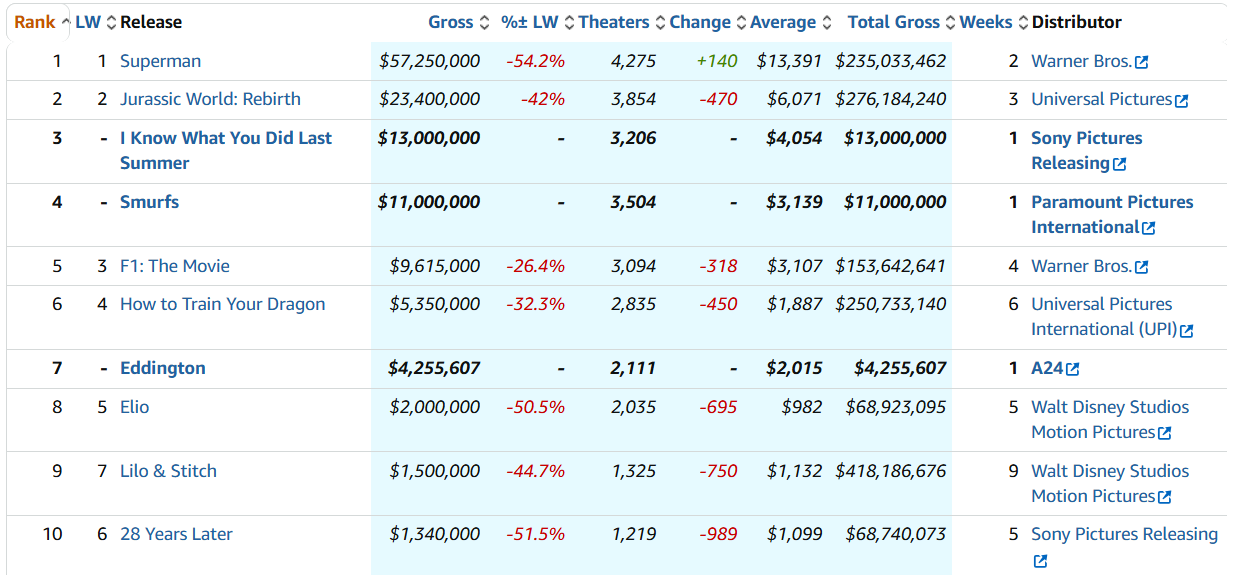This screenshot has width=1243, height=575.
Task: Sort by Weeks column header
Action: (x=986, y=22)
